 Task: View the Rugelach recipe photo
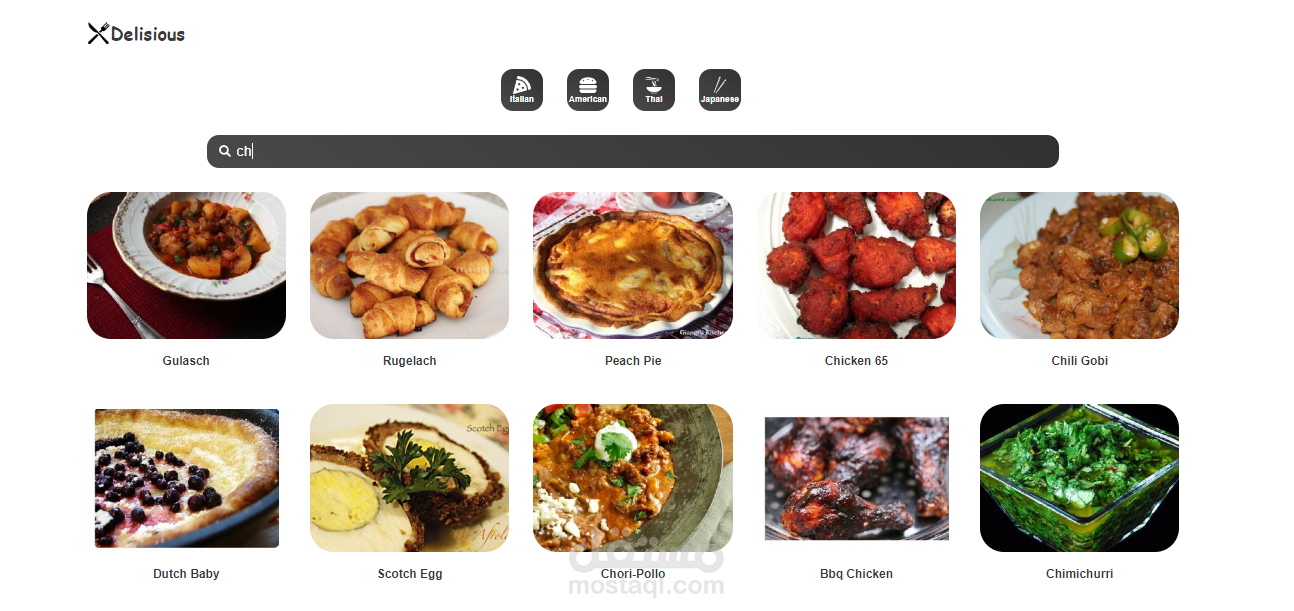pos(409,265)
